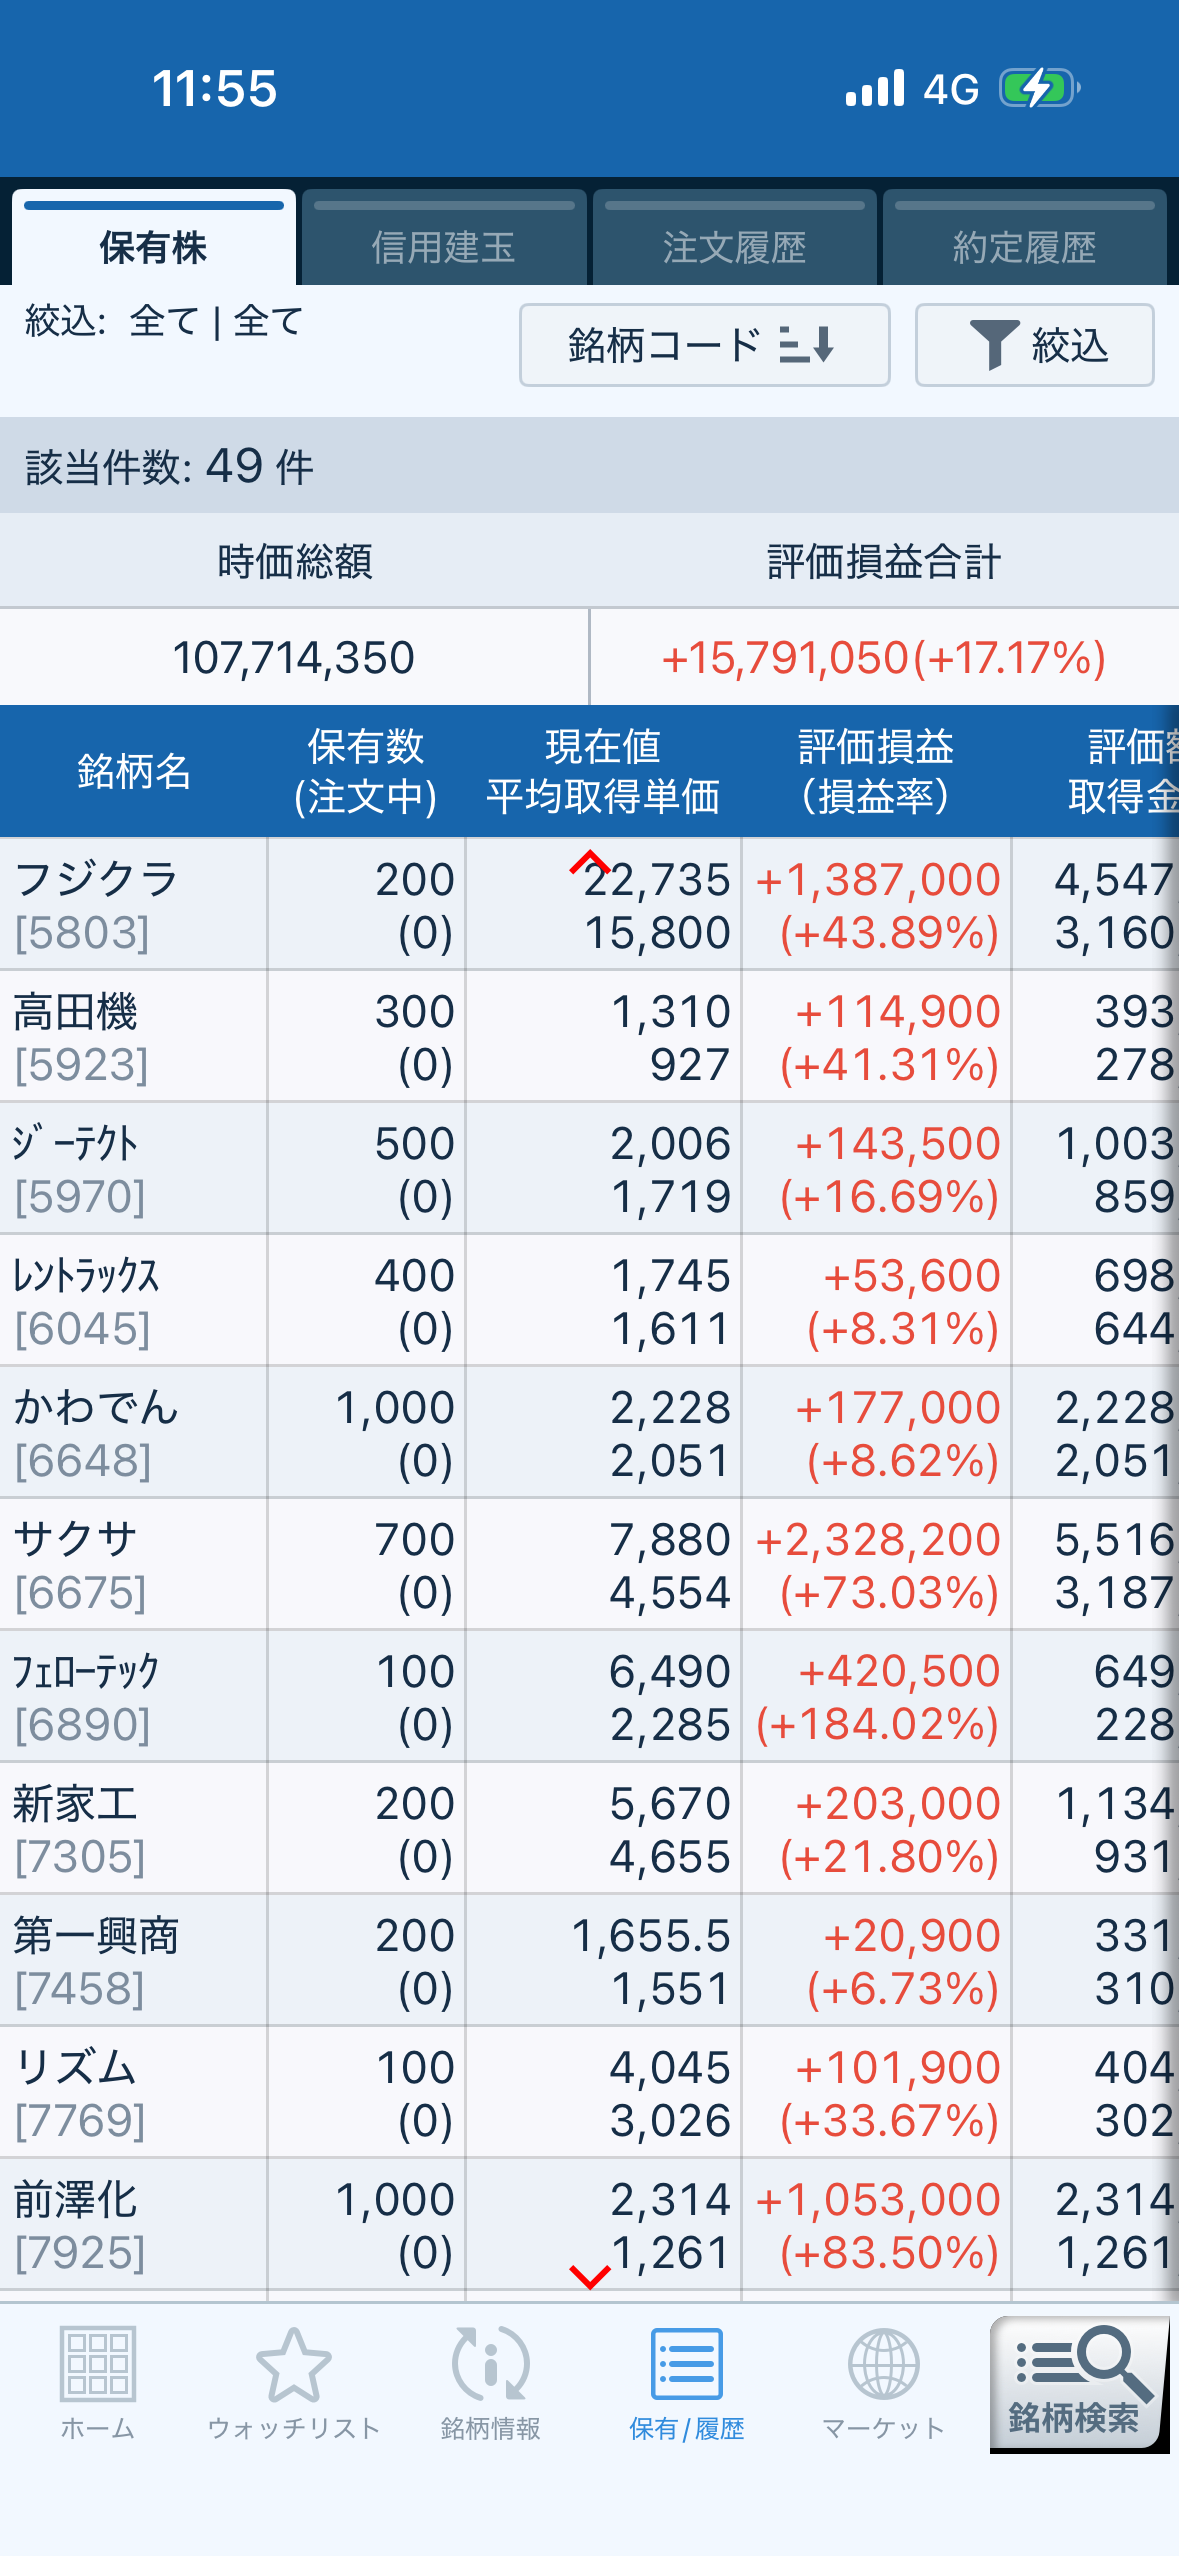Open the 絞込 filter button

click(1034, 345)
